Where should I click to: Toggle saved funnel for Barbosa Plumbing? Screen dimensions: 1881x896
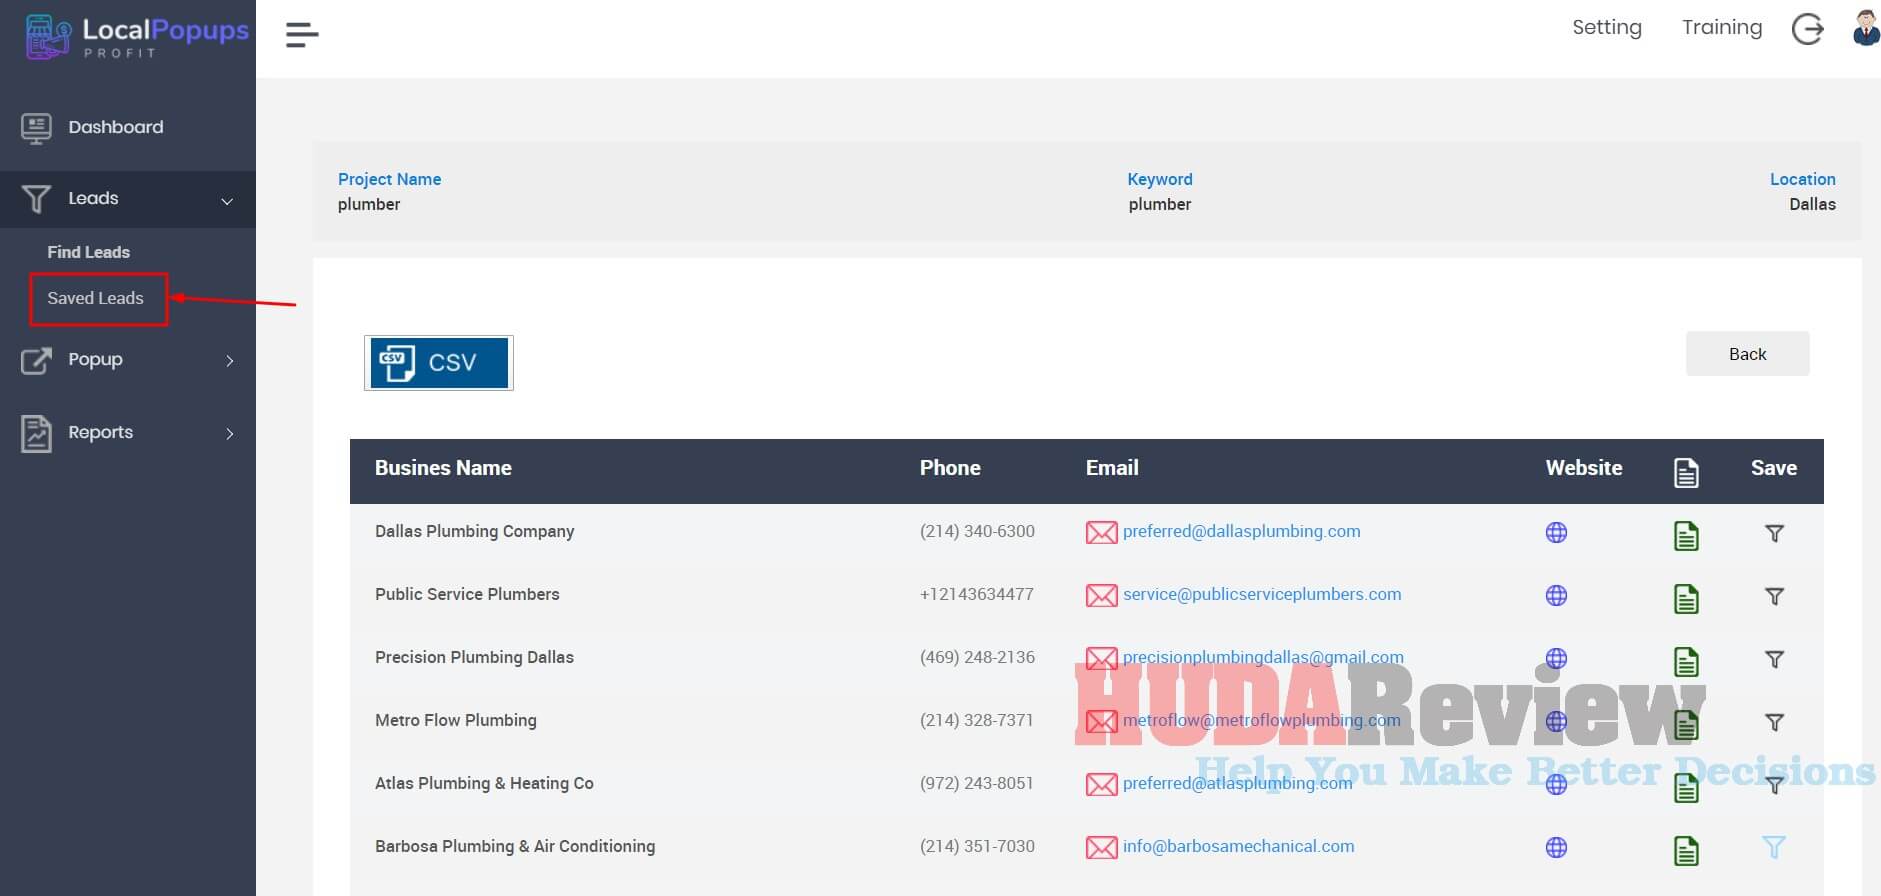[1774, 848]
